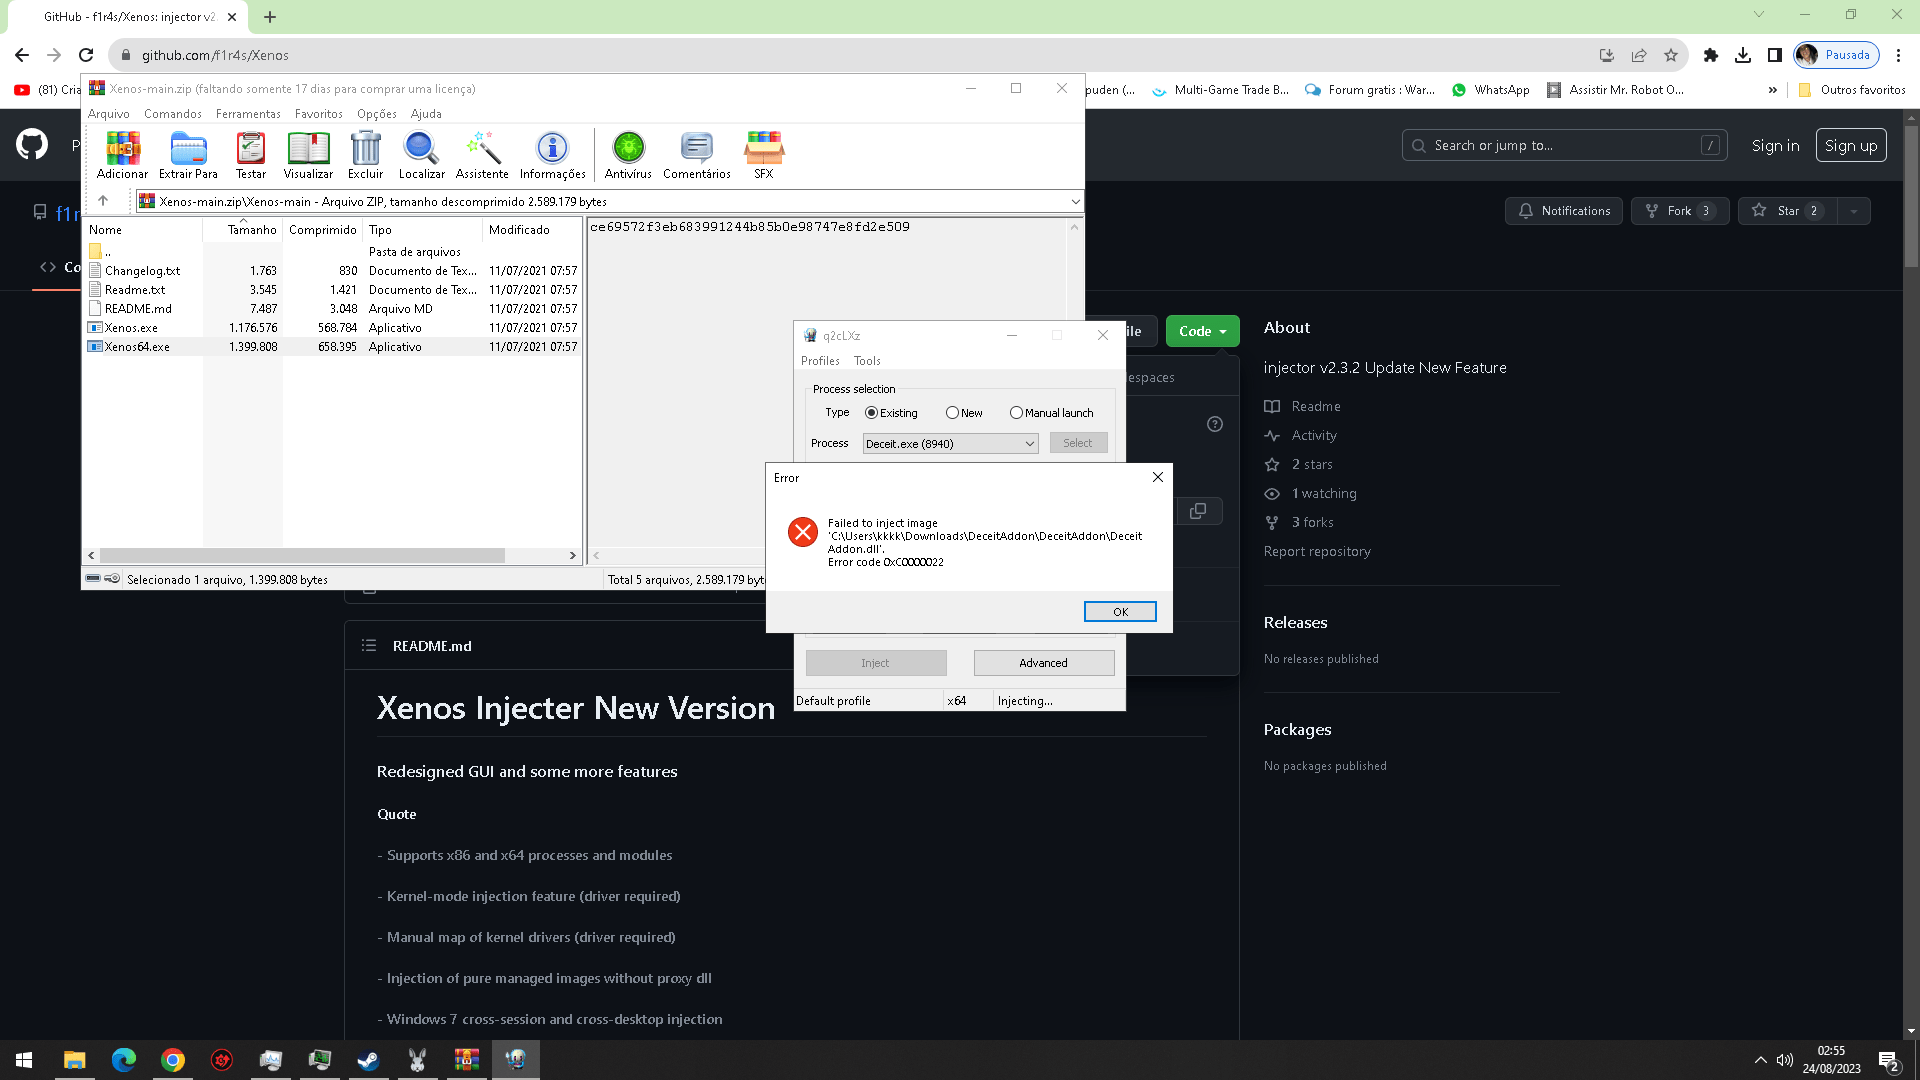
Task: Open the Arquivo menu in WinRAR
Action: tap(108, 113)
